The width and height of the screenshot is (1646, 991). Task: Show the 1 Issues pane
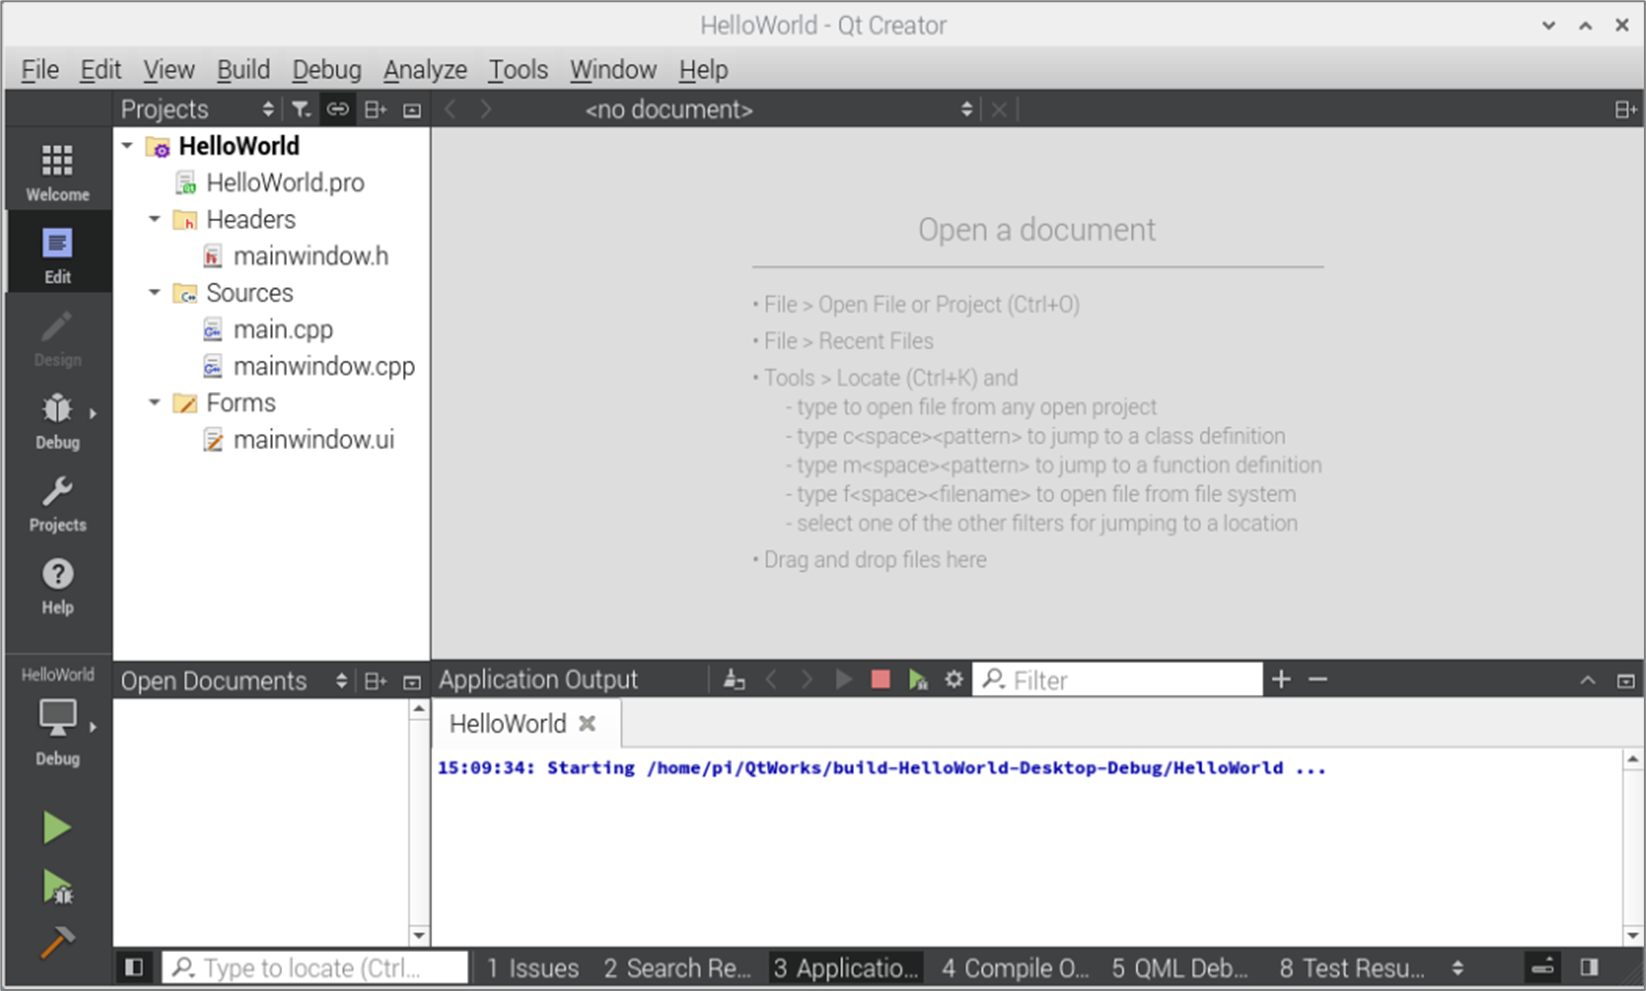pyautogui.click(x=533, y=968)
